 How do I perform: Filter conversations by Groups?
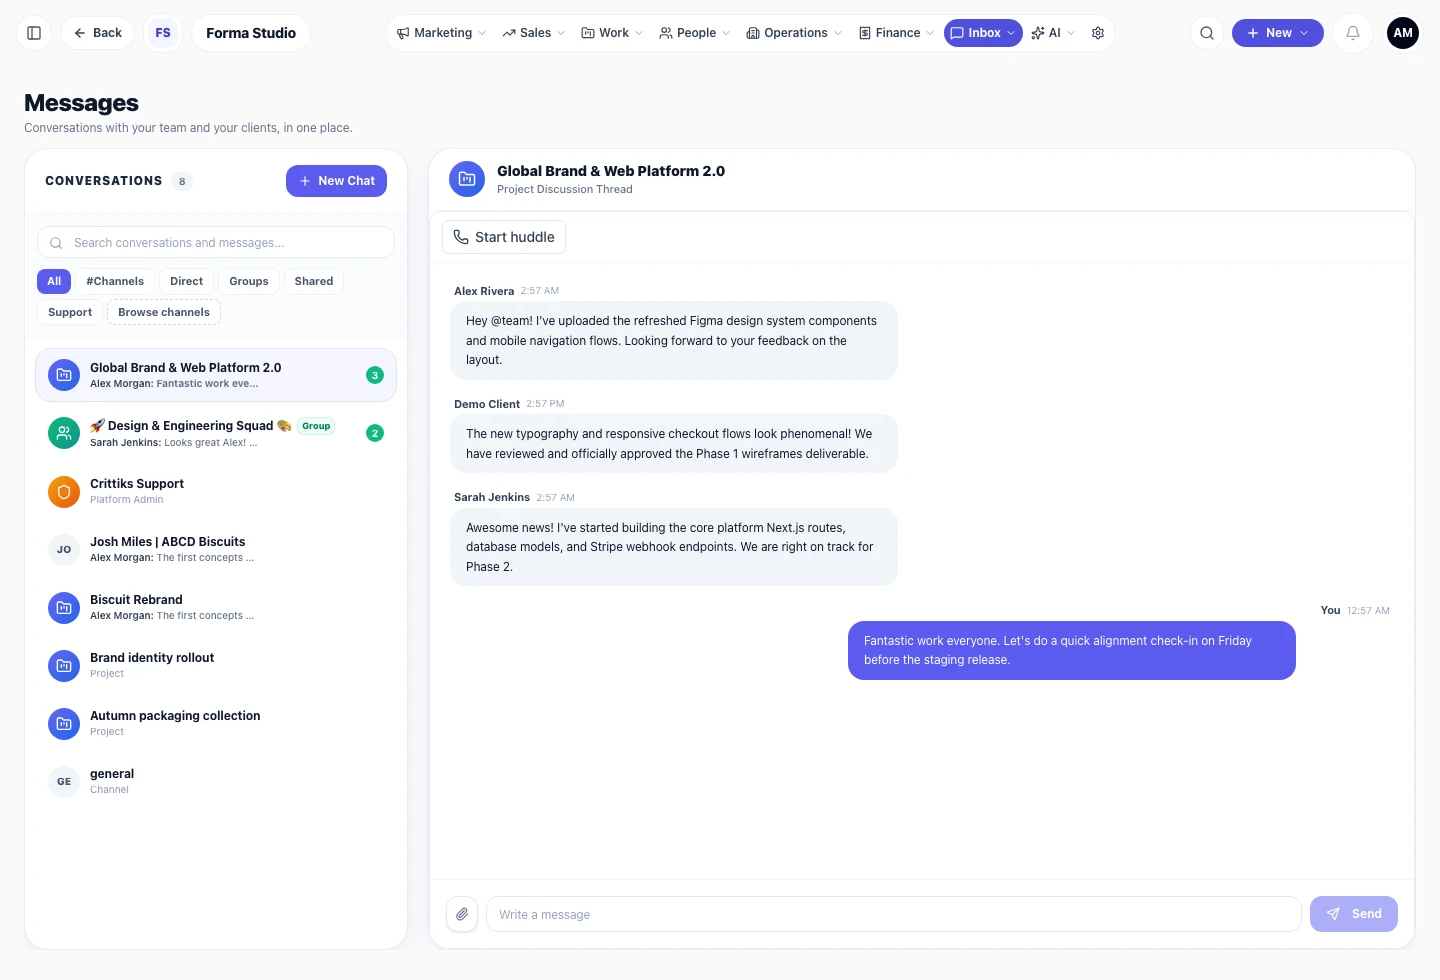pyautogui.click(x=249, y=282)
